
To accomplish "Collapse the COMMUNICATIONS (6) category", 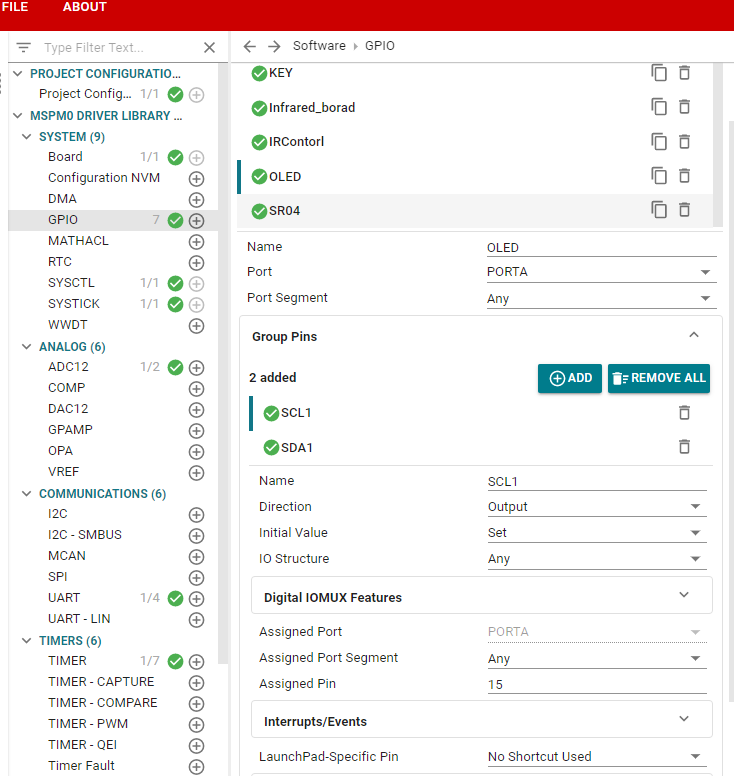I will tap(27, 493).
